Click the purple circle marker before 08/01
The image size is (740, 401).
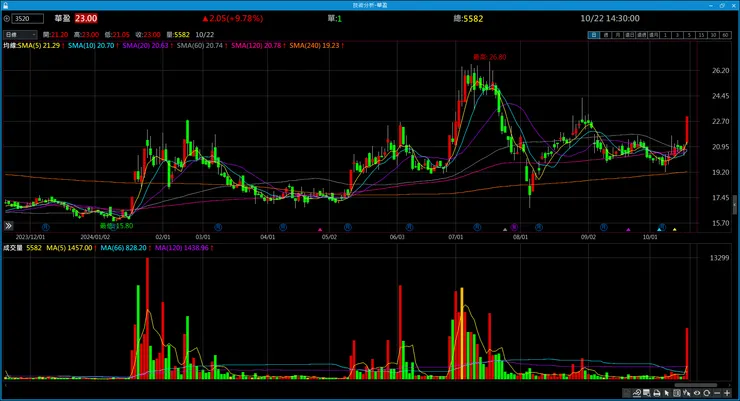(x=514, y=227)
